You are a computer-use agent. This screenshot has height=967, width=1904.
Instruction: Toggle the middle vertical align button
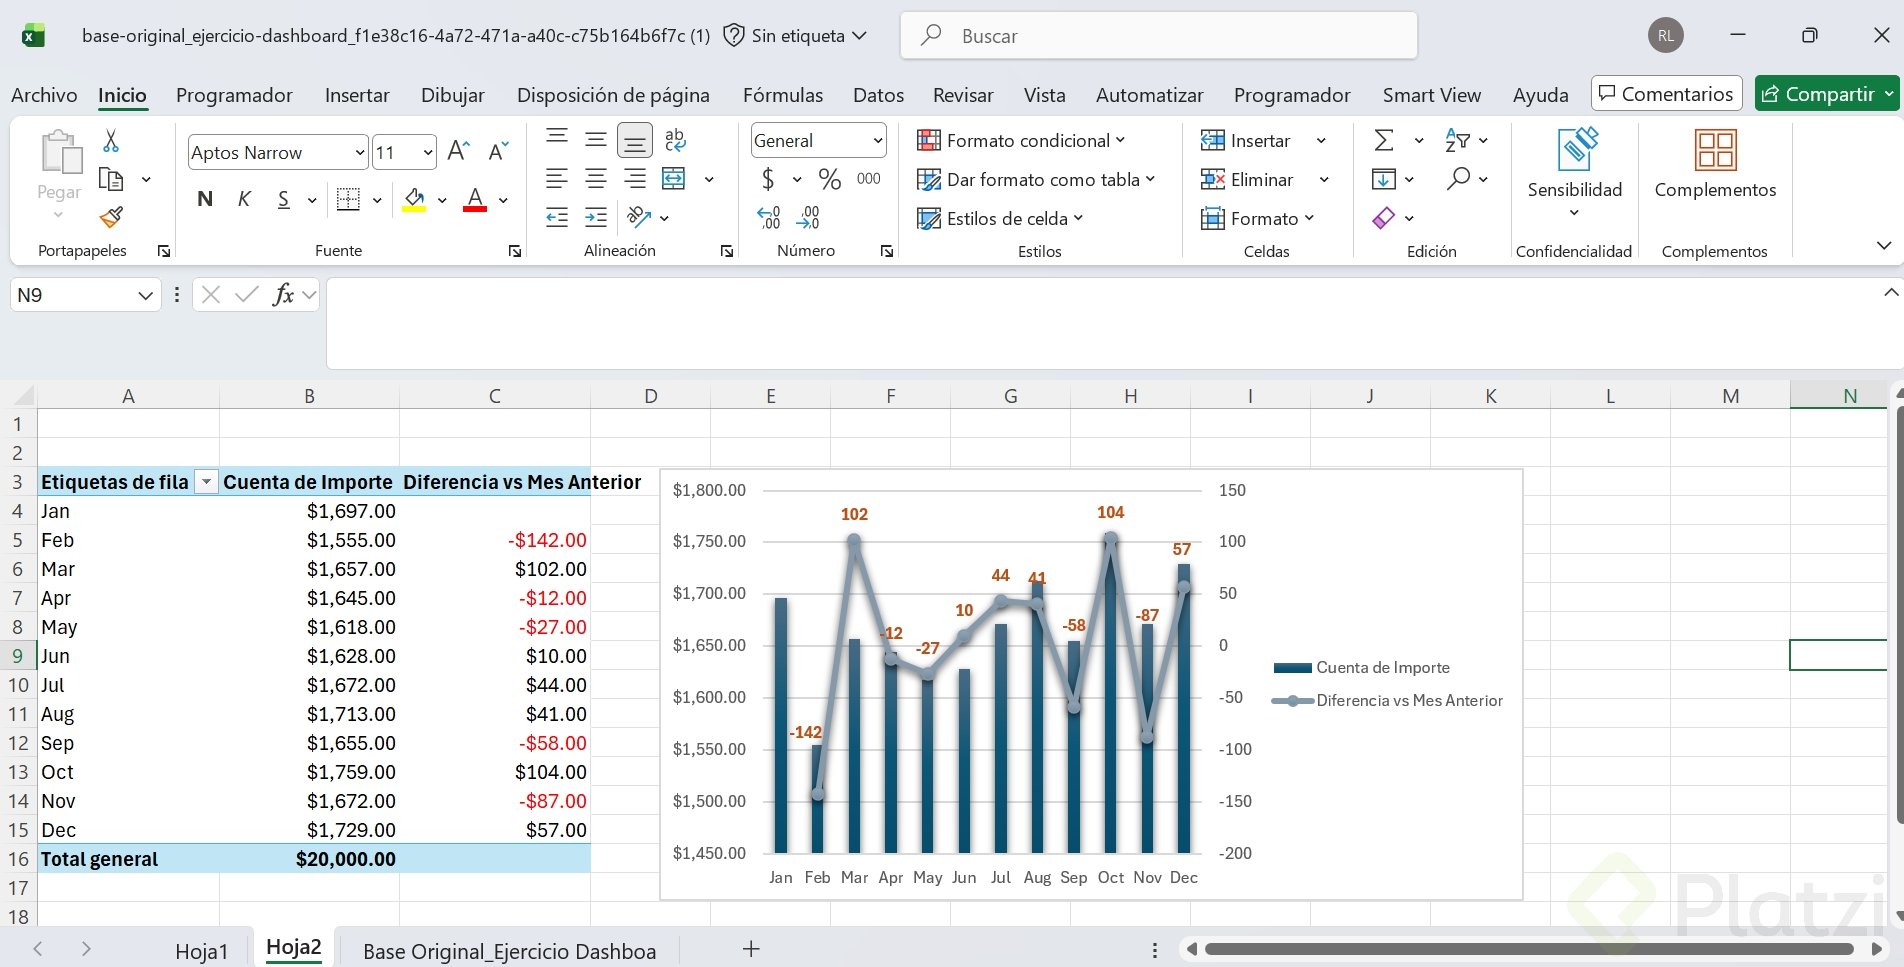coord(596,141)
